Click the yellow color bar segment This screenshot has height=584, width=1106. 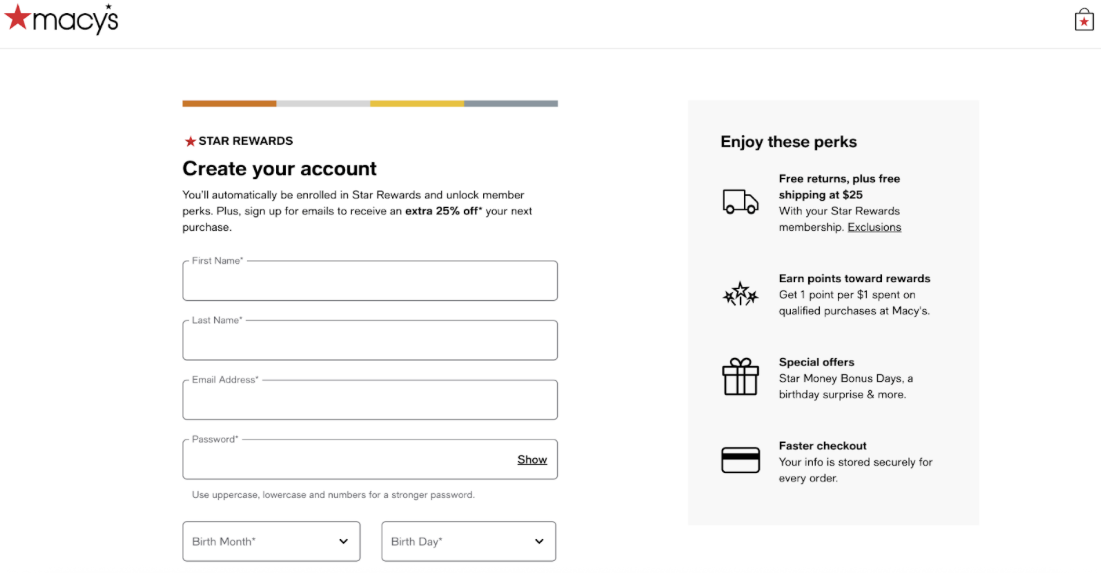pos(416,103)
